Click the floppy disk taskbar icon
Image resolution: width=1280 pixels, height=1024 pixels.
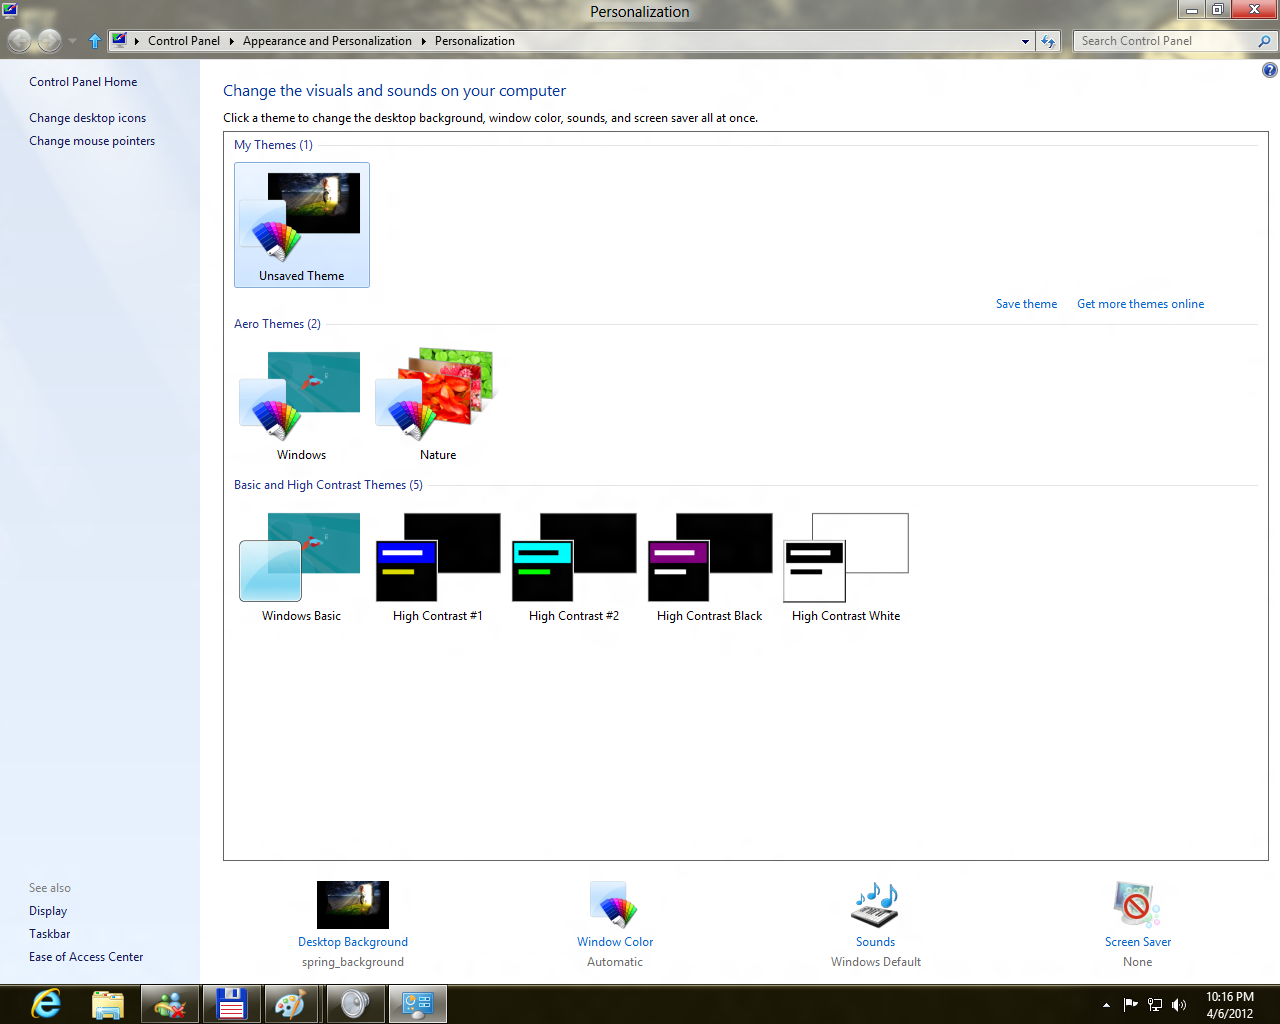[x=231, y=1003]
